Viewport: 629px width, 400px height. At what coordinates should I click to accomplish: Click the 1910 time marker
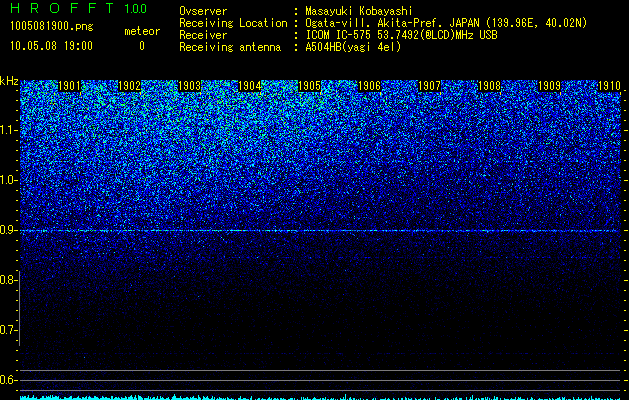[x=609, y=86]
